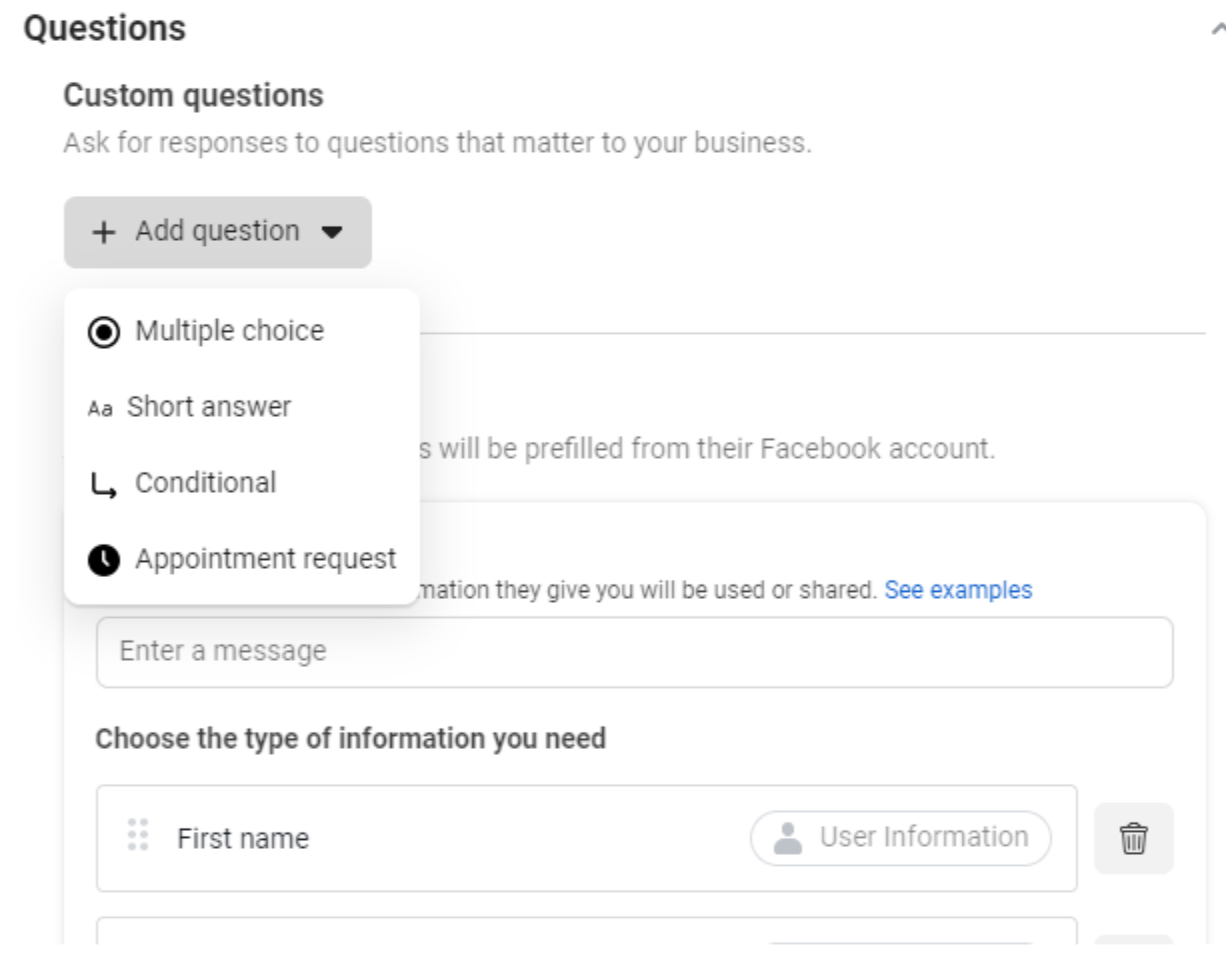Select the First name field row
The height and width of the screenshot is (964, 1226).
click(x=450, y=838)
